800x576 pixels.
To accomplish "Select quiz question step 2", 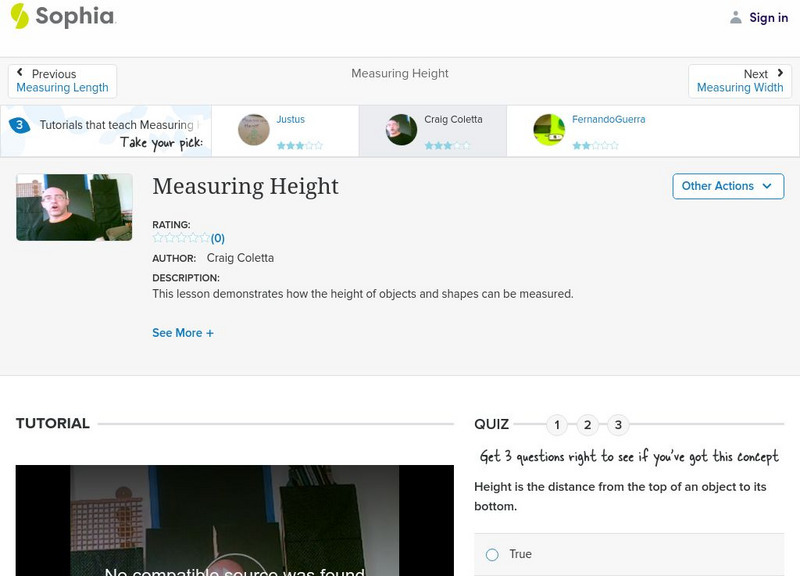I will click(x=587, y=424).
